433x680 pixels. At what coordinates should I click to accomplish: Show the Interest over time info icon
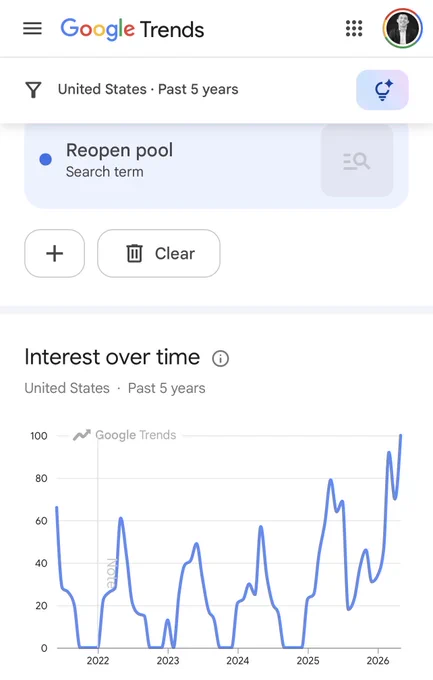[220, 359]
